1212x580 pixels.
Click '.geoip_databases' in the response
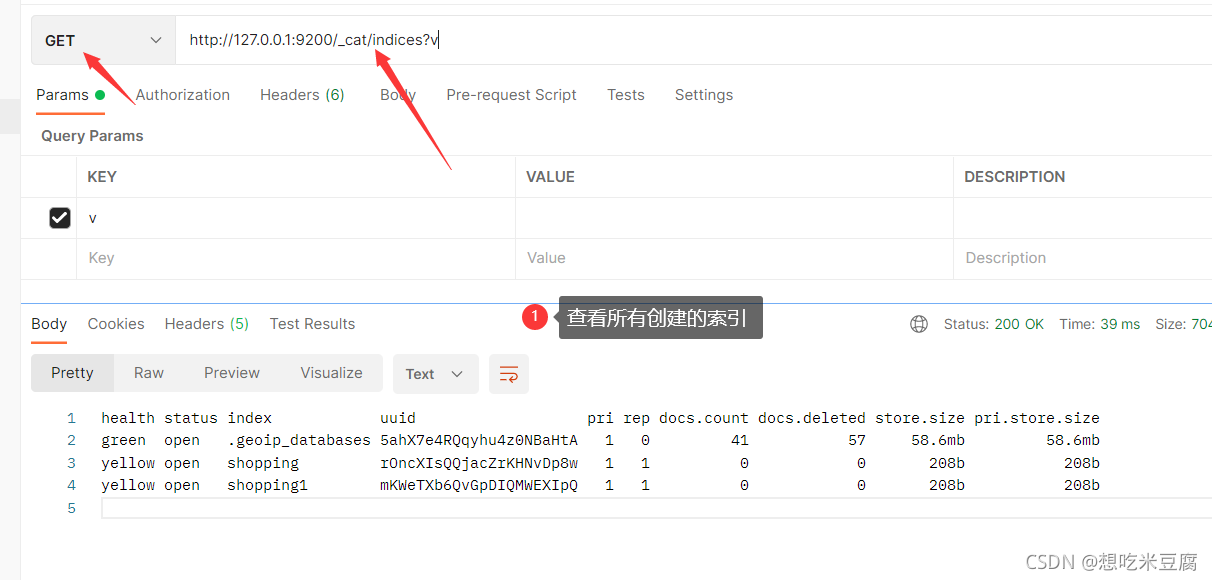pos(299,440)
